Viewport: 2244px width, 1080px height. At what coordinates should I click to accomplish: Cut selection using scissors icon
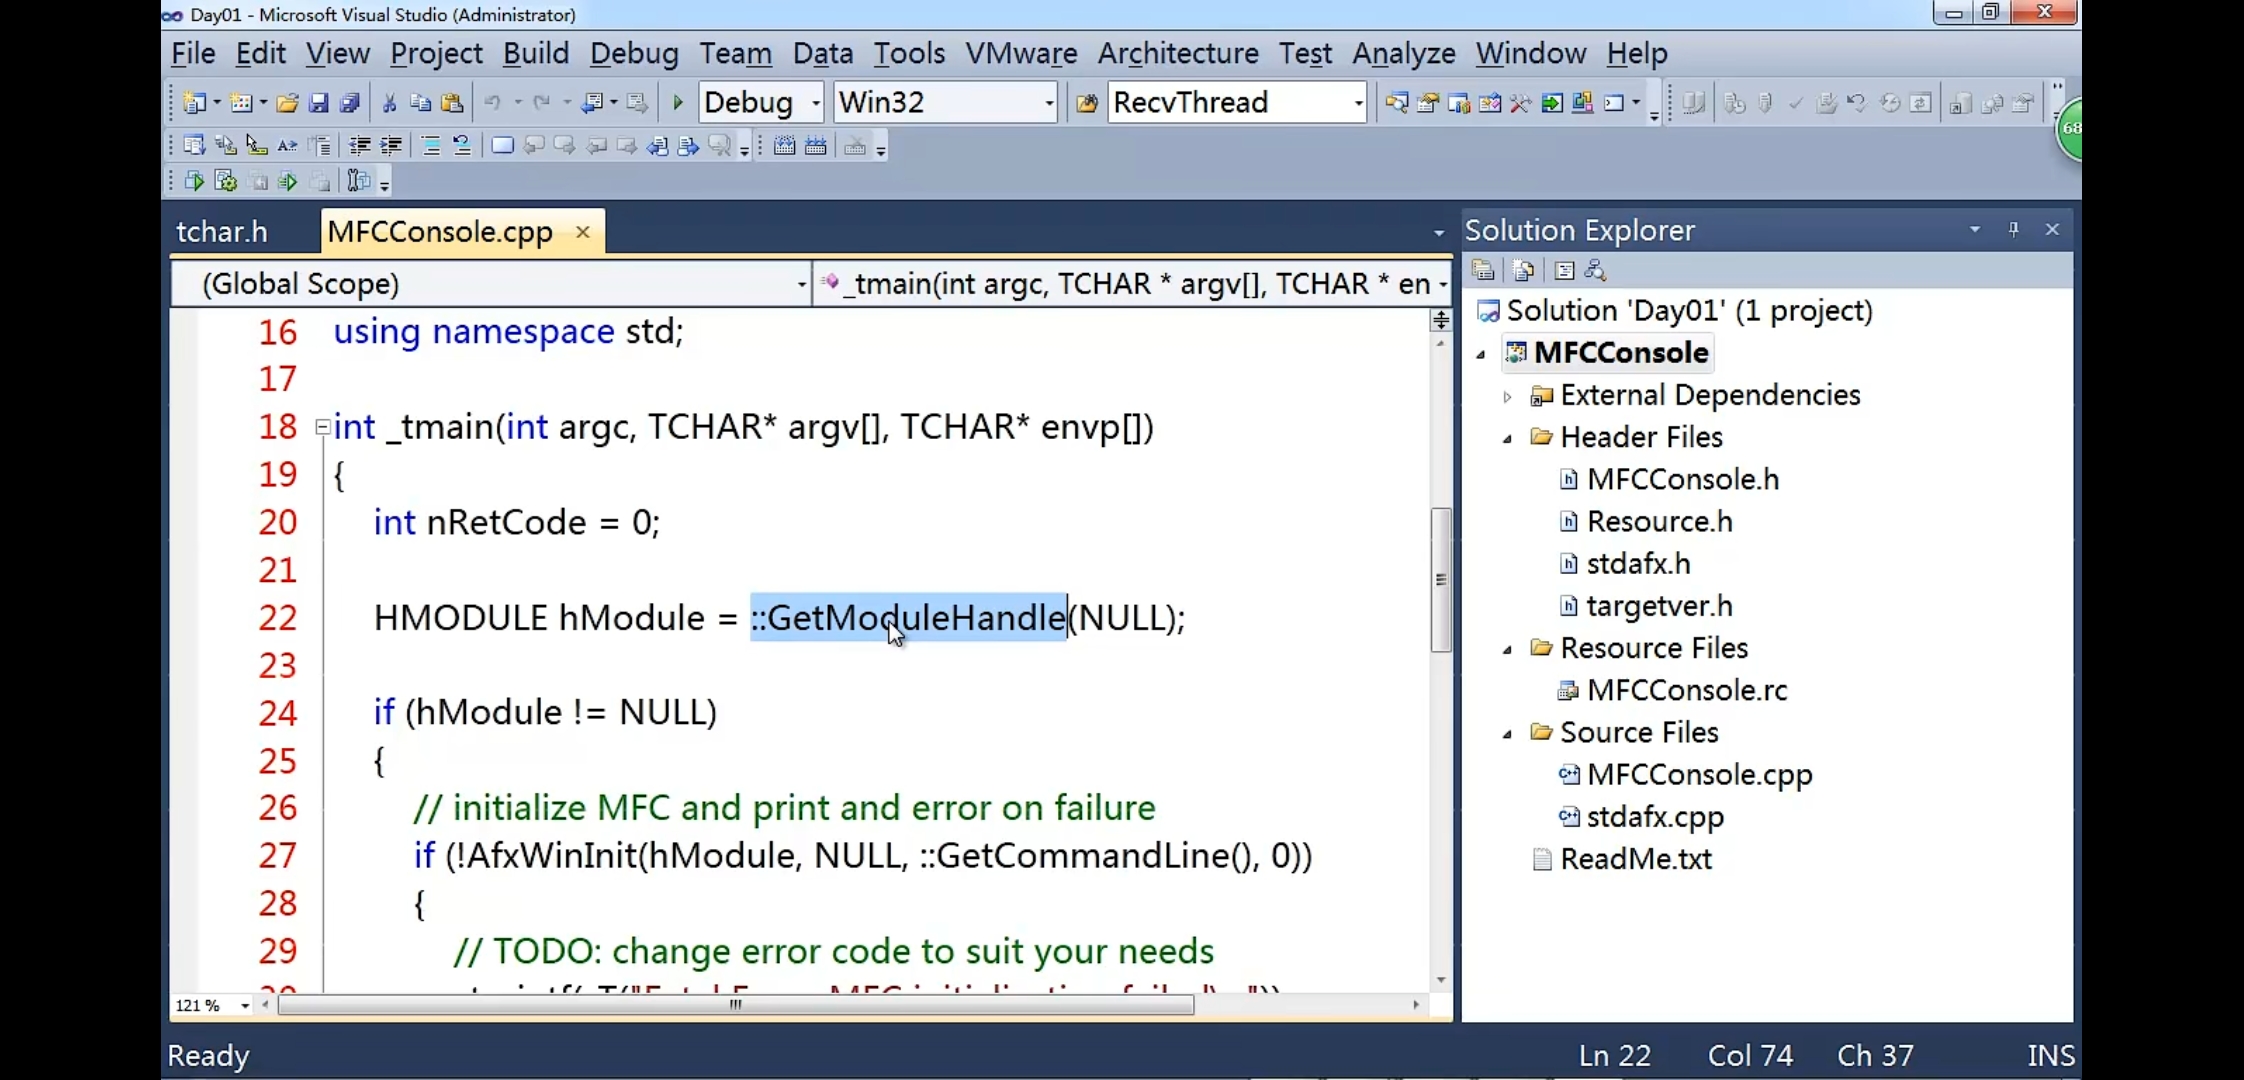point(390,103)
